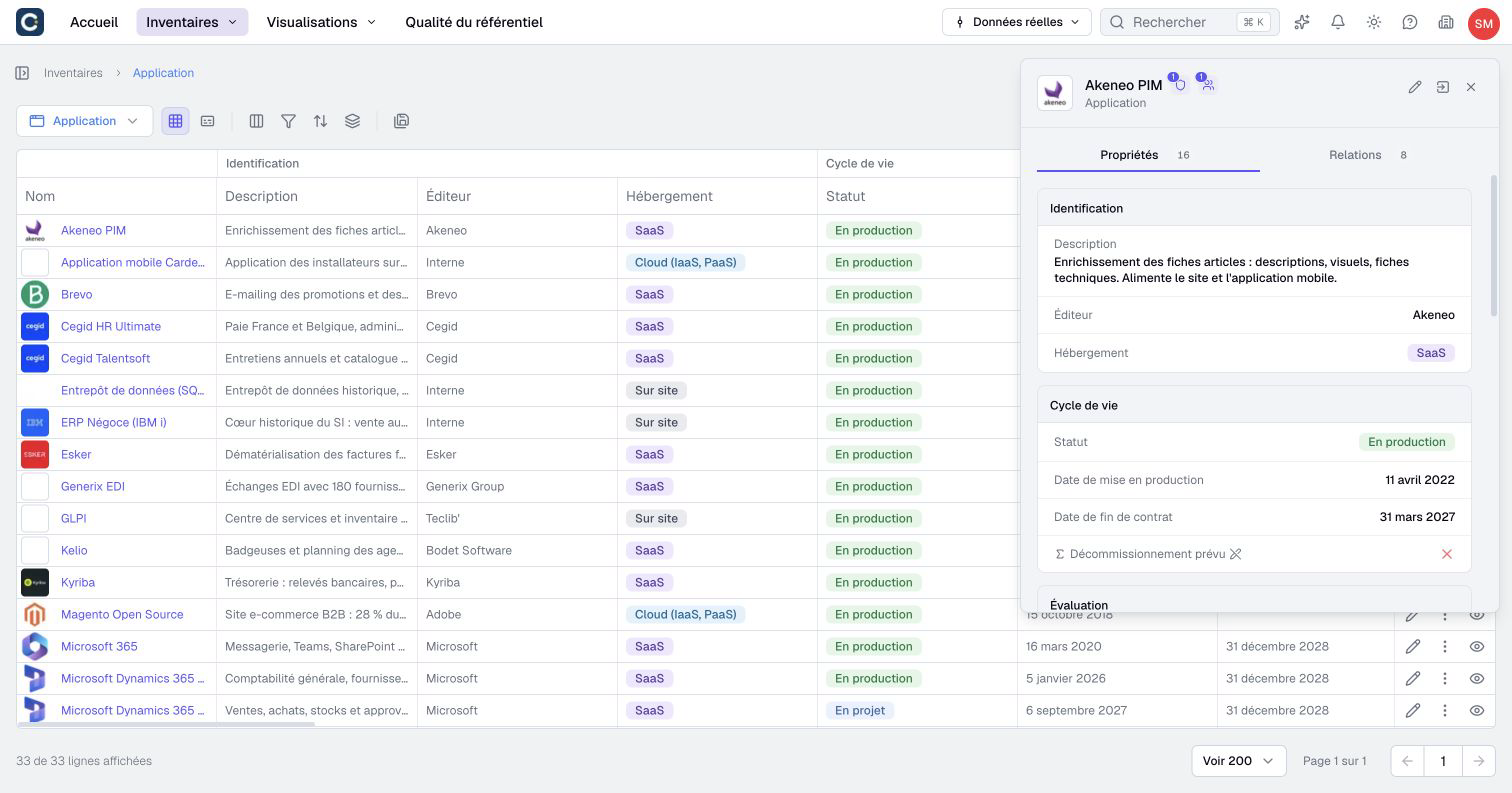Open the Kyriba application link

tap(78, 582)
